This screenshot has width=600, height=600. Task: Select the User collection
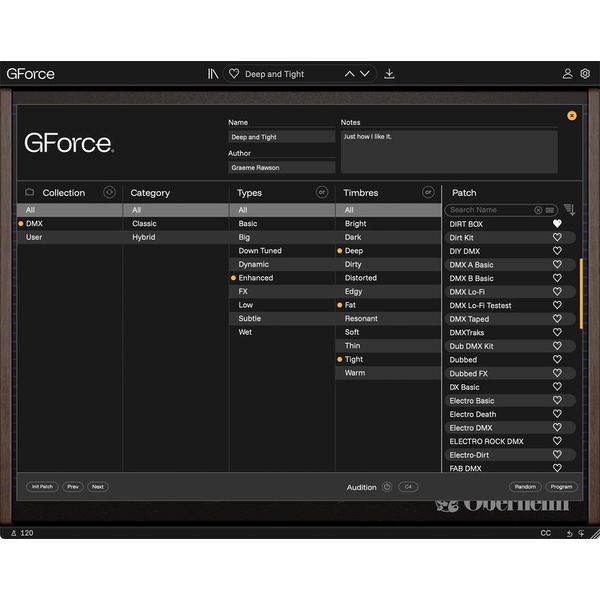[70, 237]
